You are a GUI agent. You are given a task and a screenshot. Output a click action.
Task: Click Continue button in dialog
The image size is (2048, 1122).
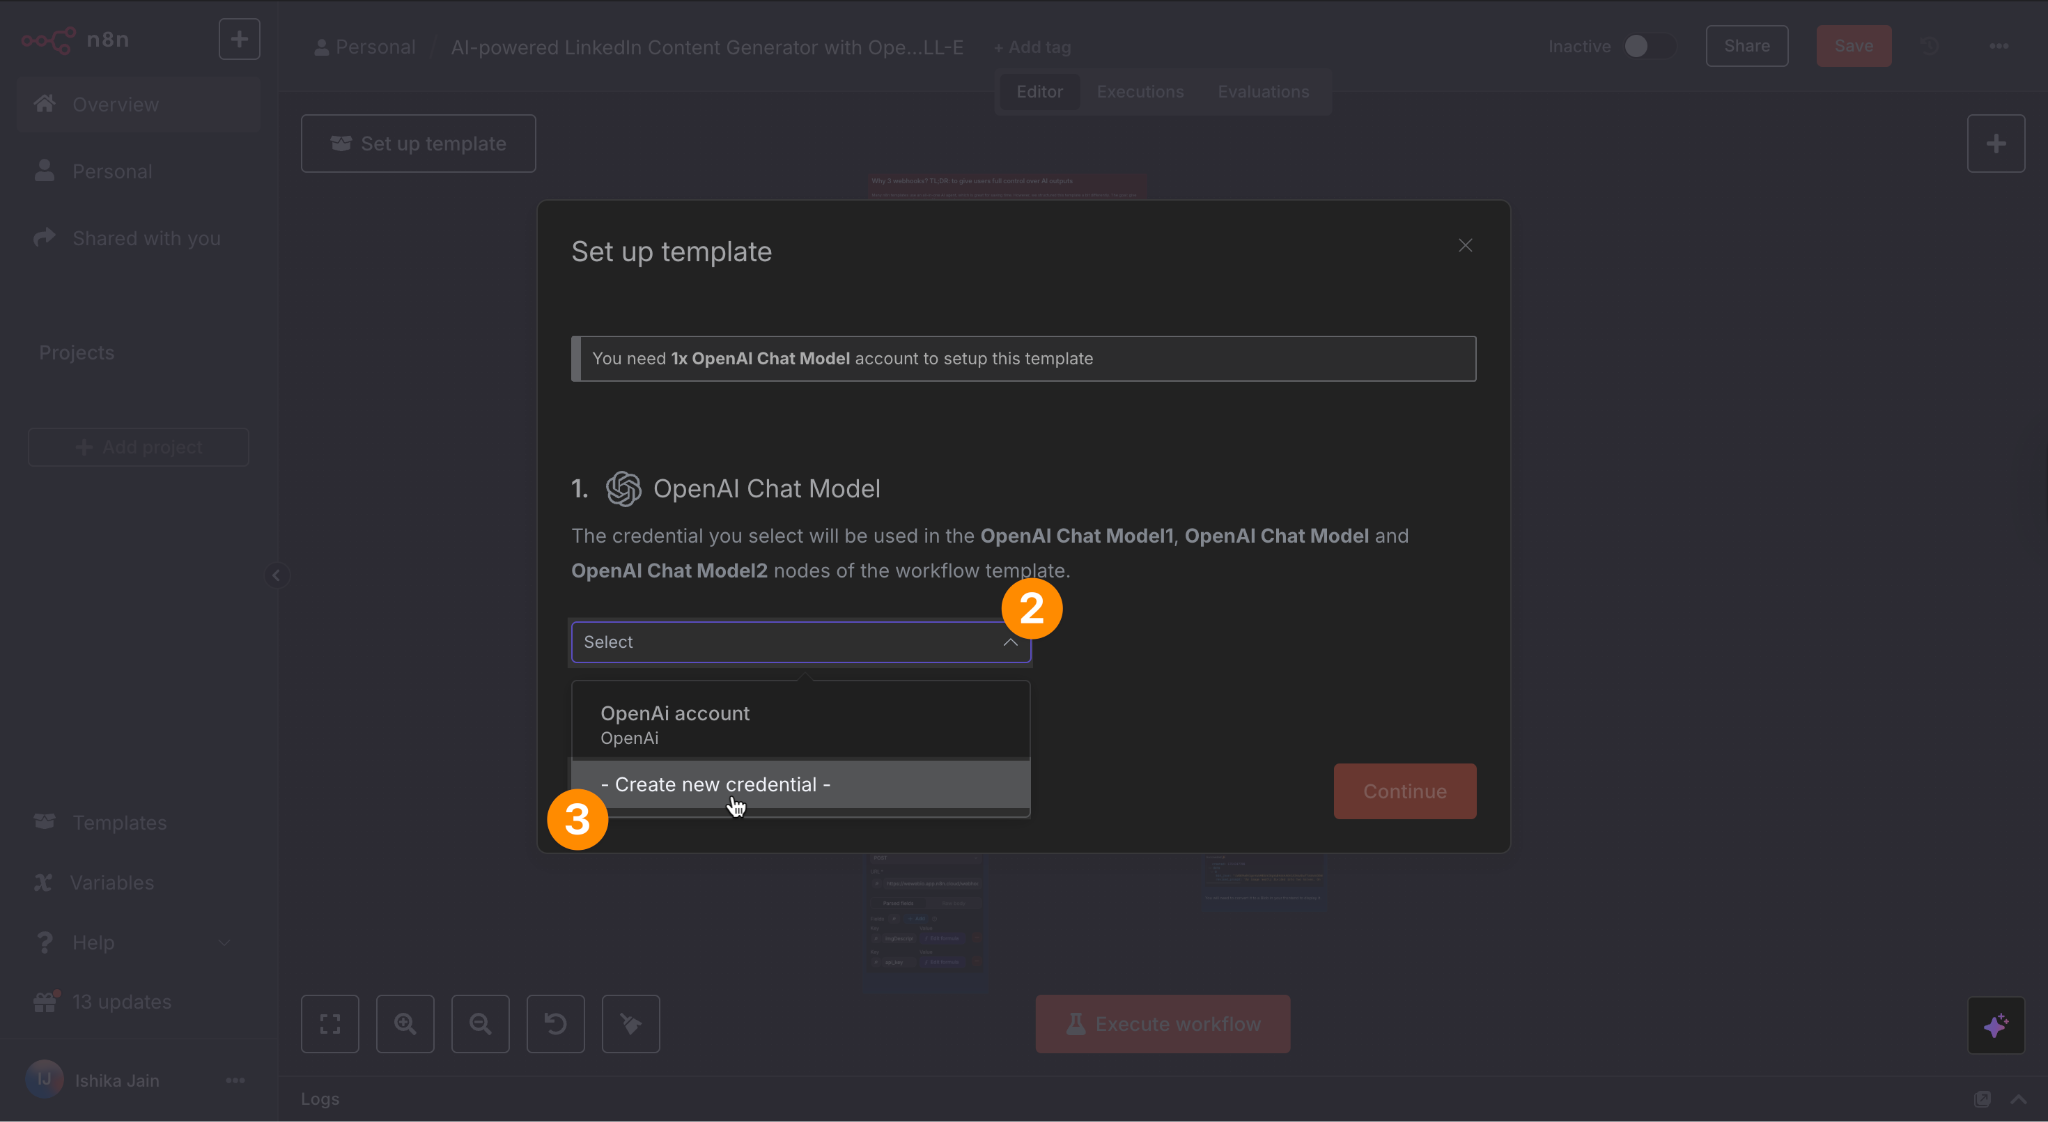tap(1405, 791)
